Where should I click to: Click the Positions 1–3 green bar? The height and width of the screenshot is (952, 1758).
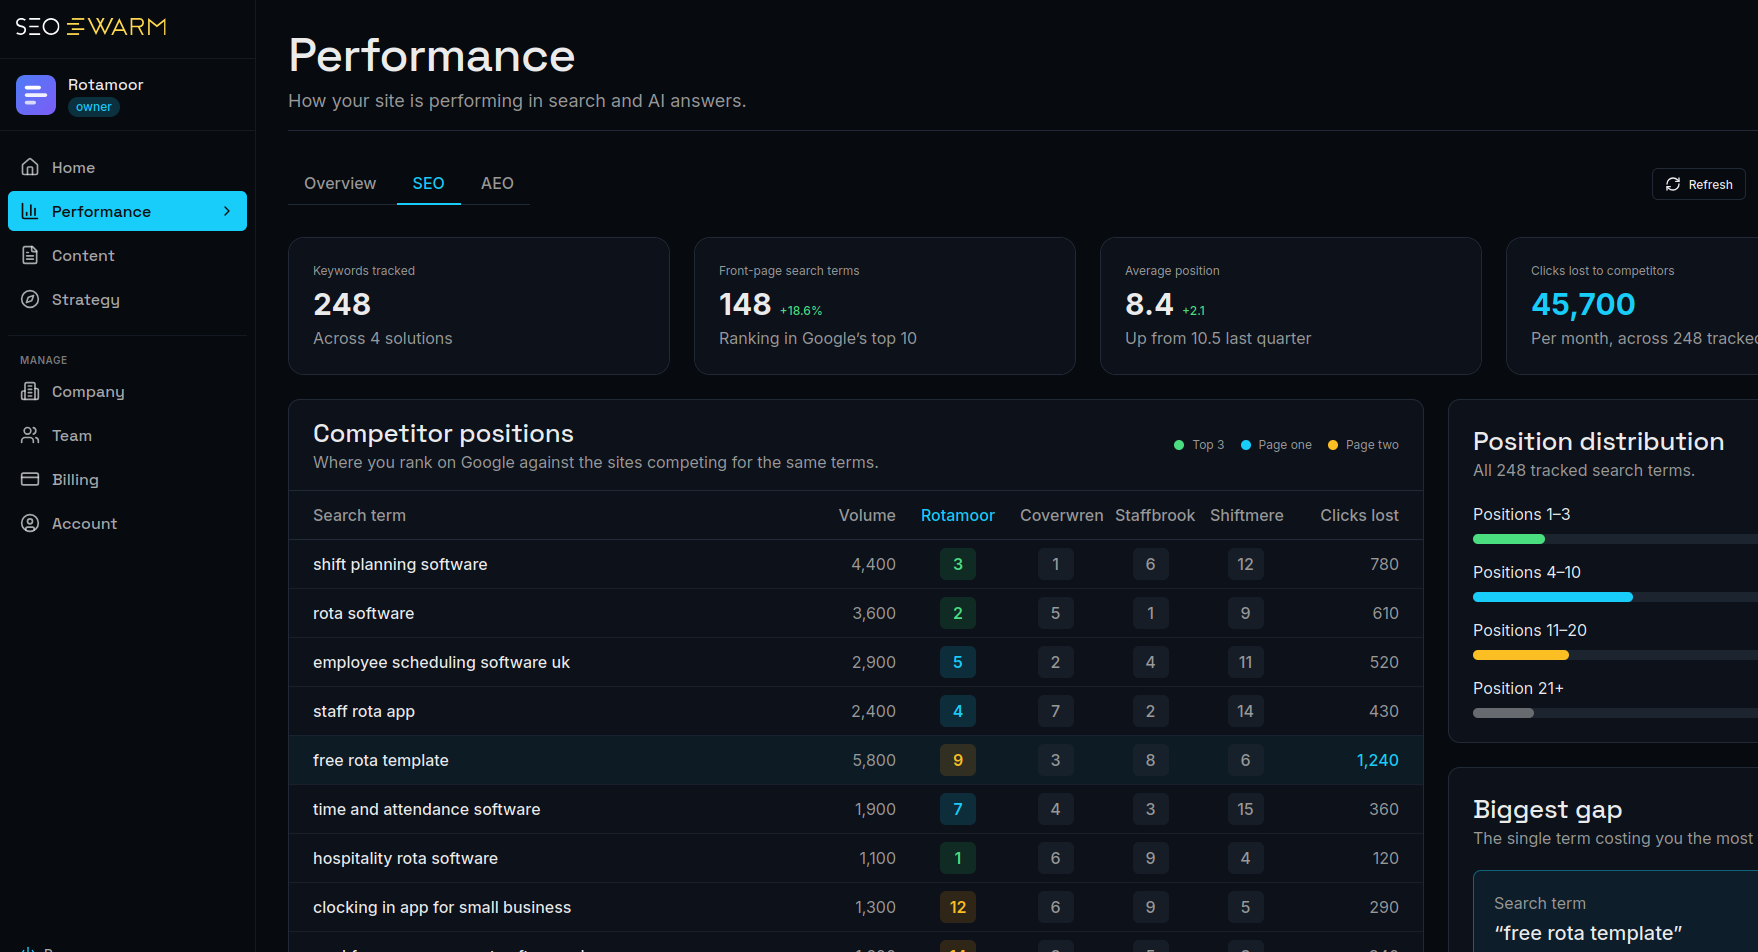1509,539
